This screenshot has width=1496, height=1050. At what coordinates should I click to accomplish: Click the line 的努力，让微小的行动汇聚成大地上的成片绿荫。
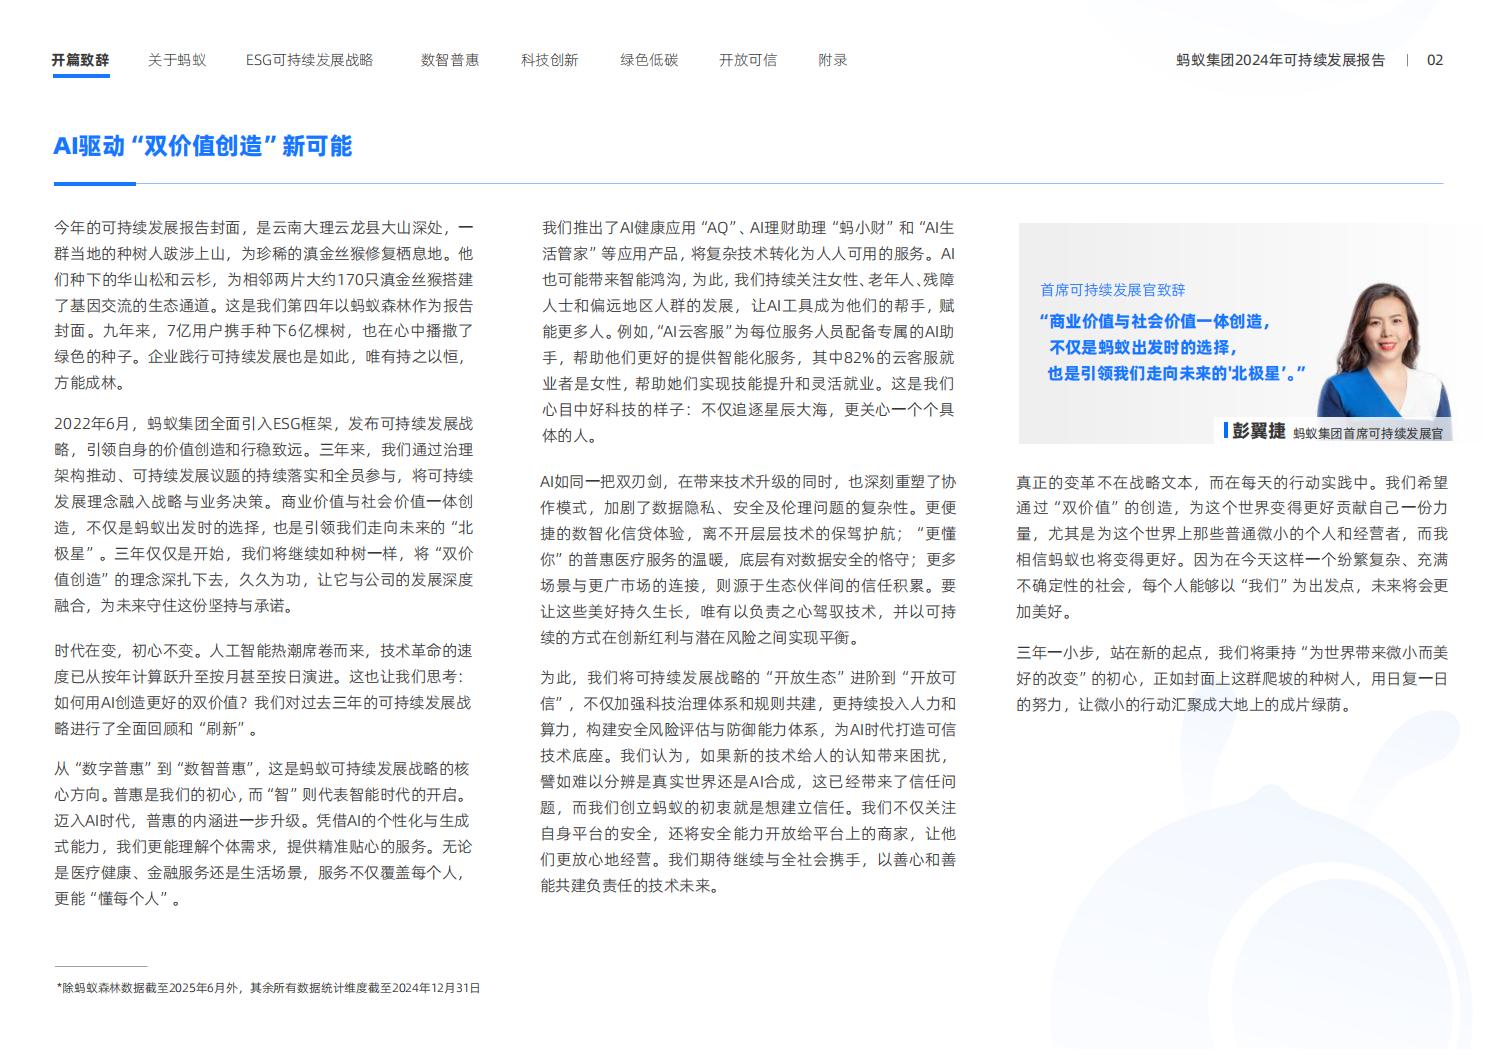point(1184,704)
